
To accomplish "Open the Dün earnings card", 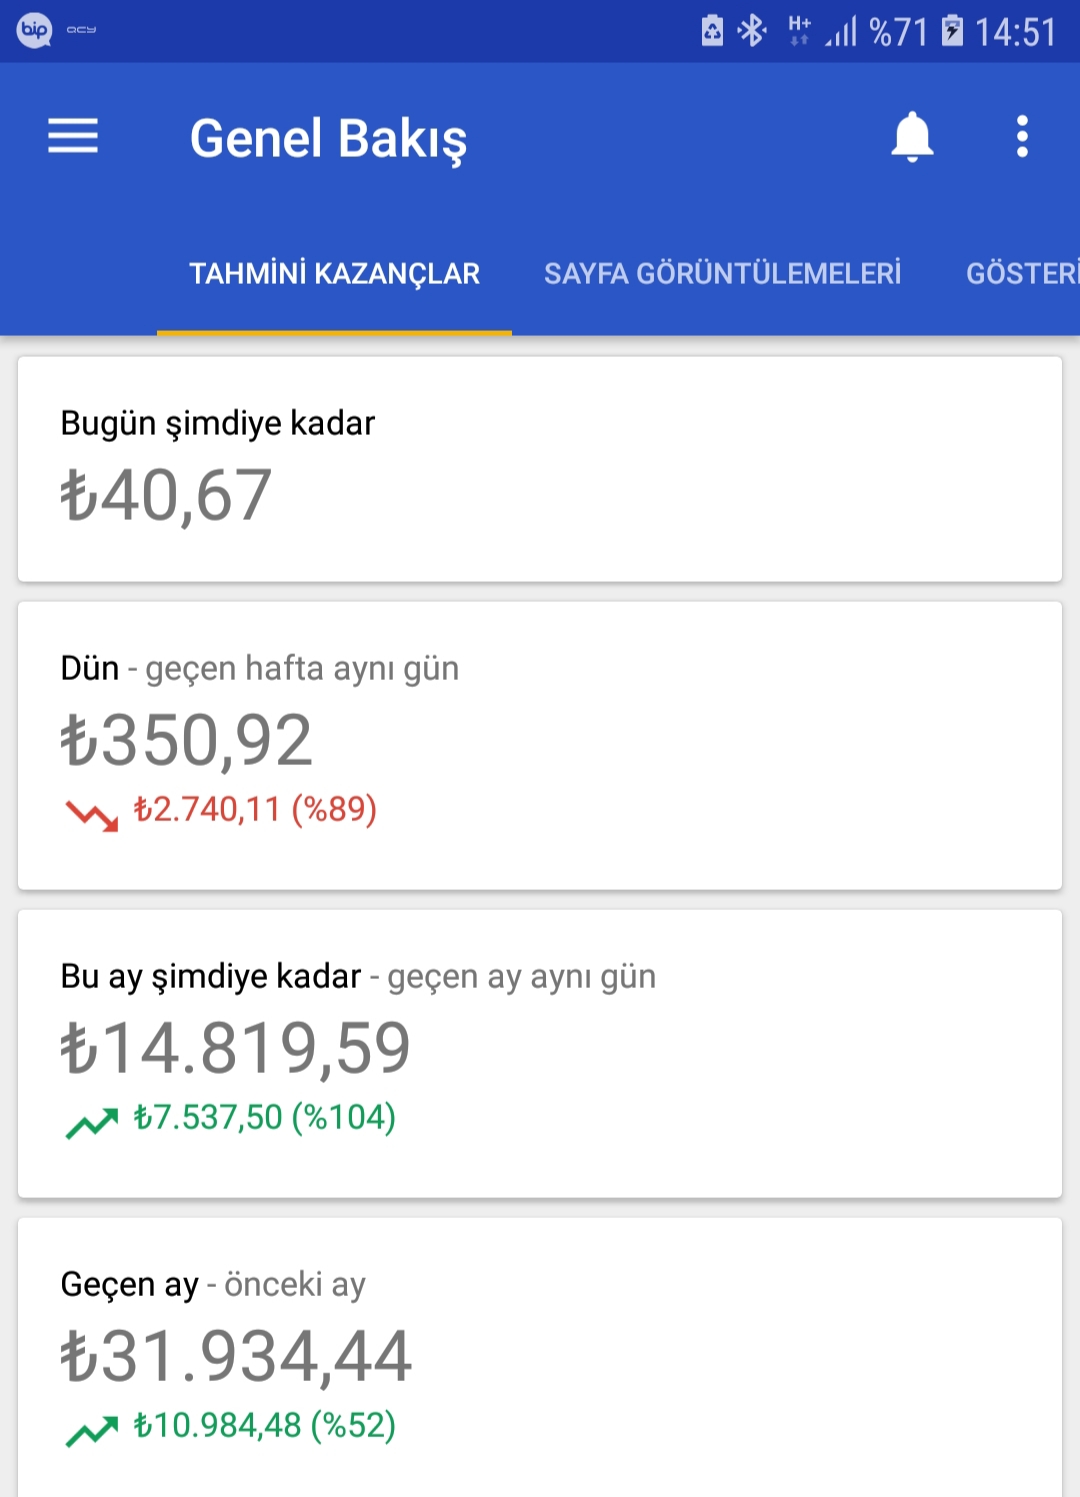I will 540,746.
